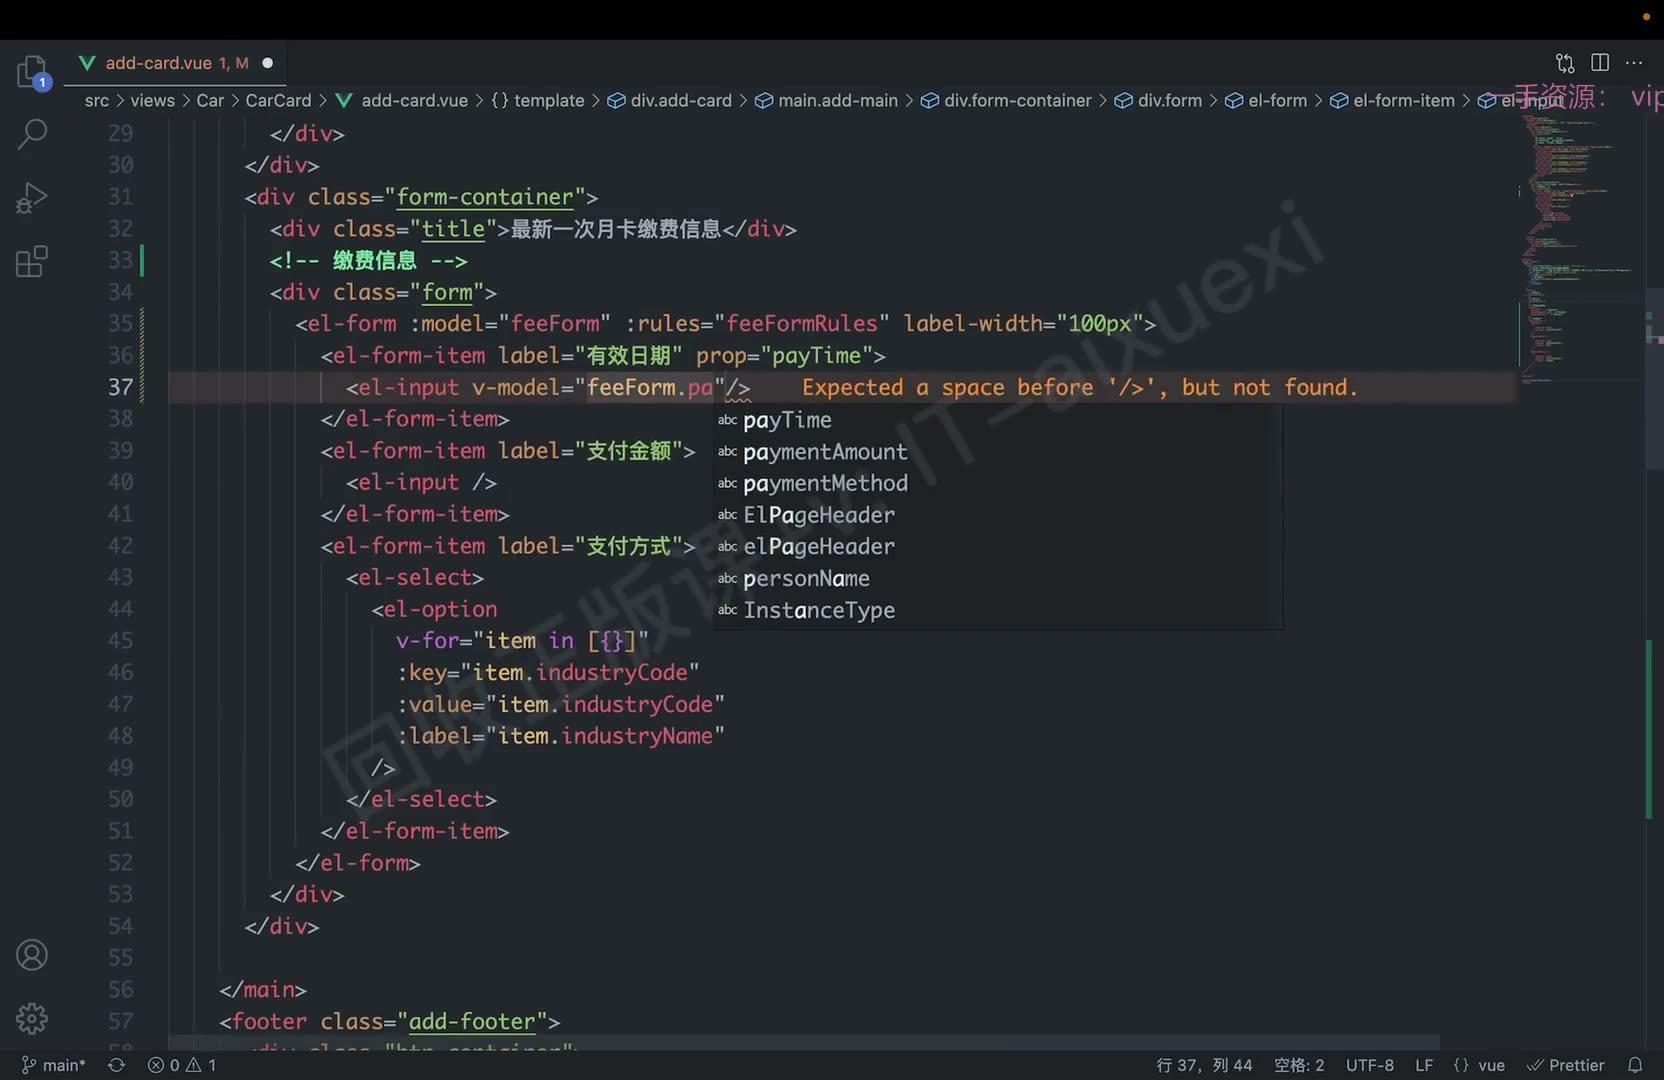Choose personName suggestion
Image resolution: width=1664 pixels, height=1080 pixels.
[x=997, y=579]
